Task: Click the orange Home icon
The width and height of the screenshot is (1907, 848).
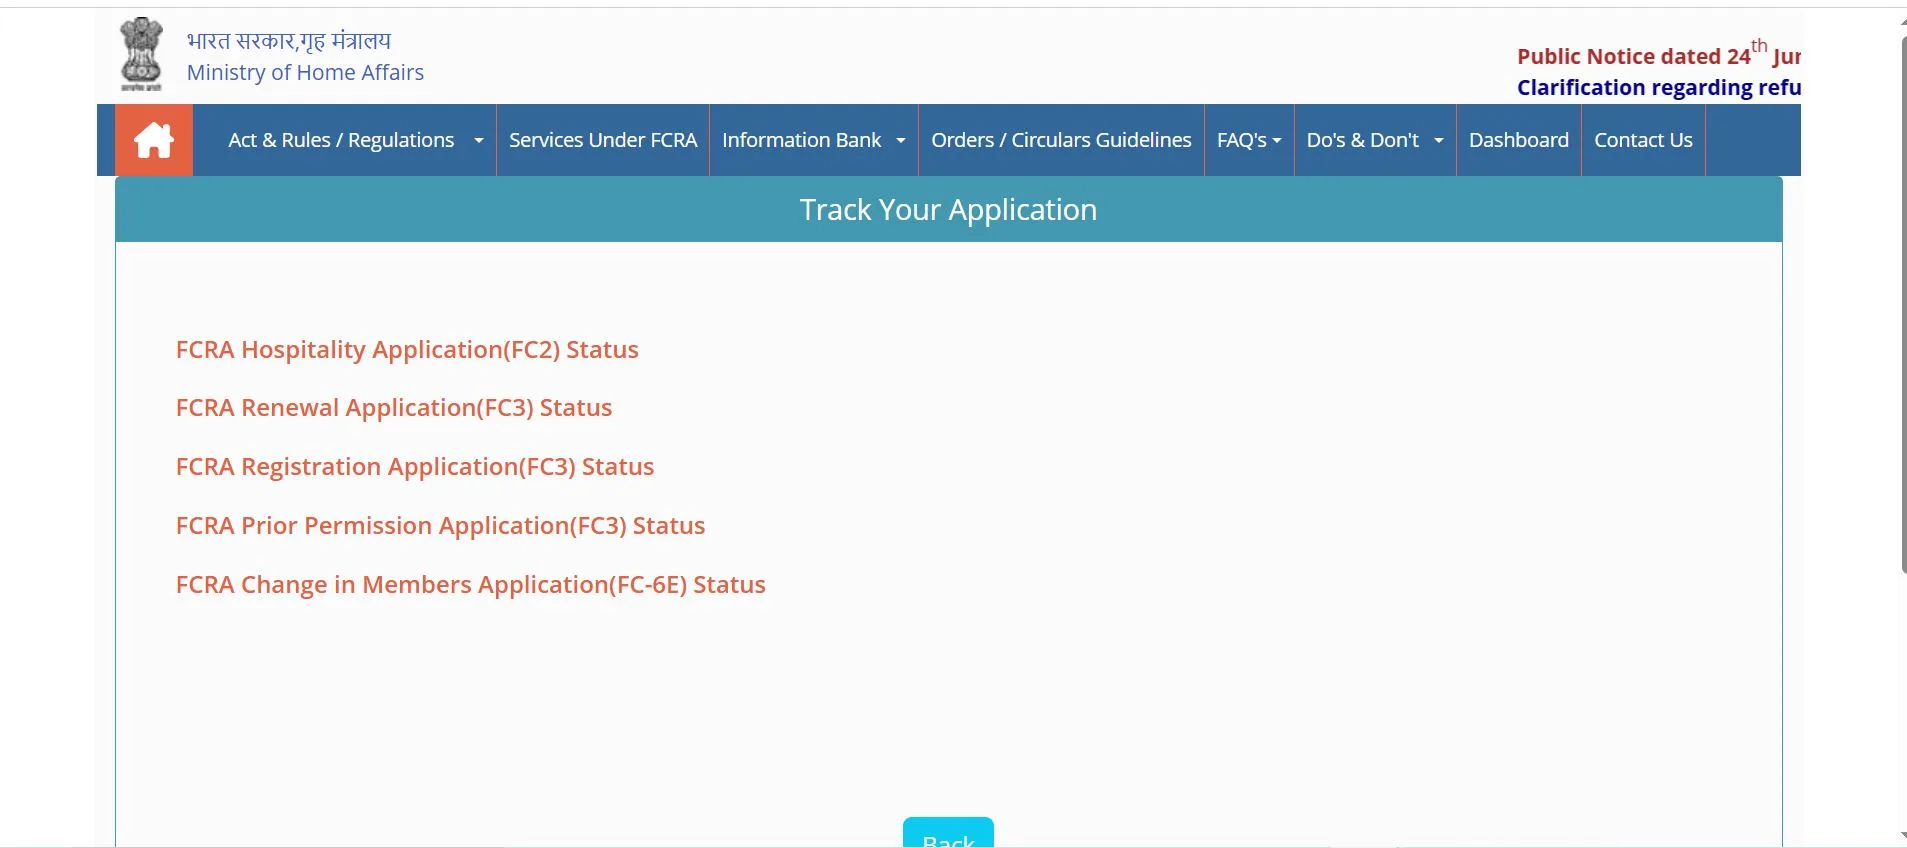Action: pos(154,140)
